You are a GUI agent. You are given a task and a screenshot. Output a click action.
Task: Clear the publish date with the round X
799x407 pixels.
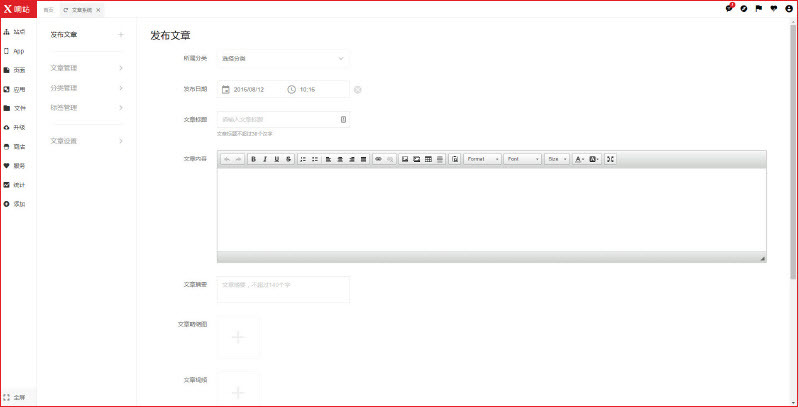click(x=358, y=90)
